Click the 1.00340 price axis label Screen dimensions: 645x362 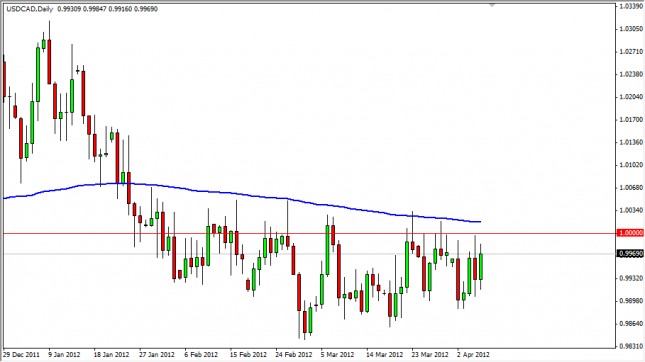click(631, 210)
